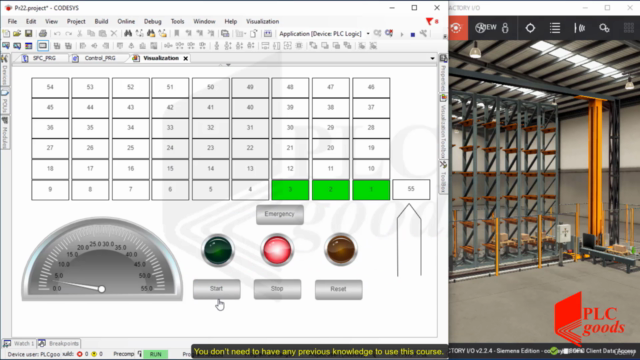The image size is (640, 360).
Task: Click the blue Stop application square icon
Action: (413, 34)
